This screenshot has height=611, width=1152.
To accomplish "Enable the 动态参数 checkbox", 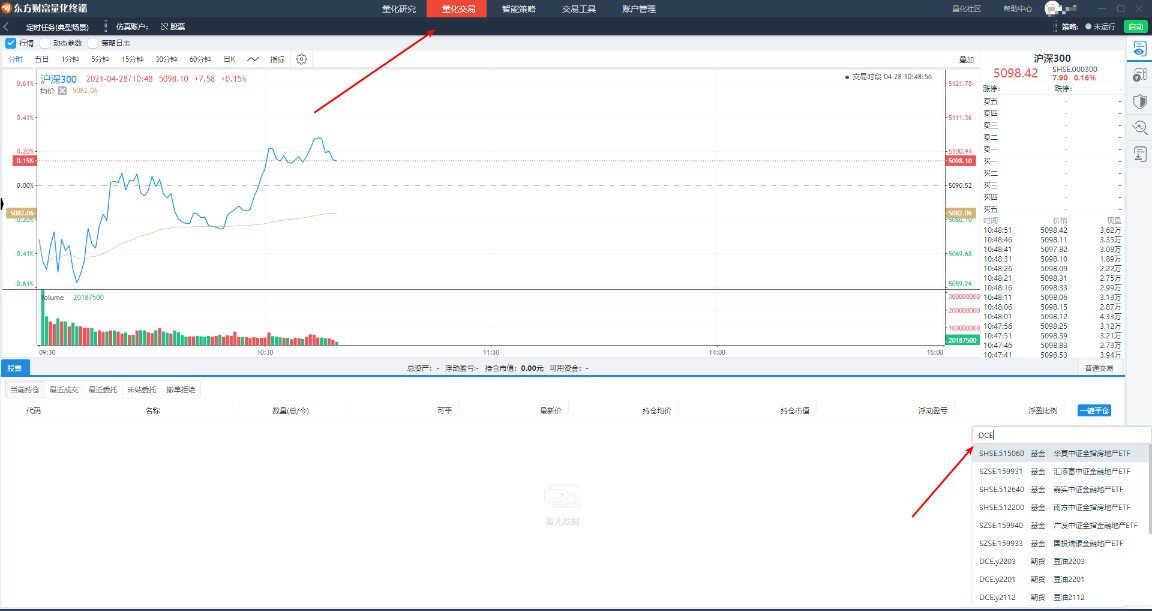I will tap(45, 43).
